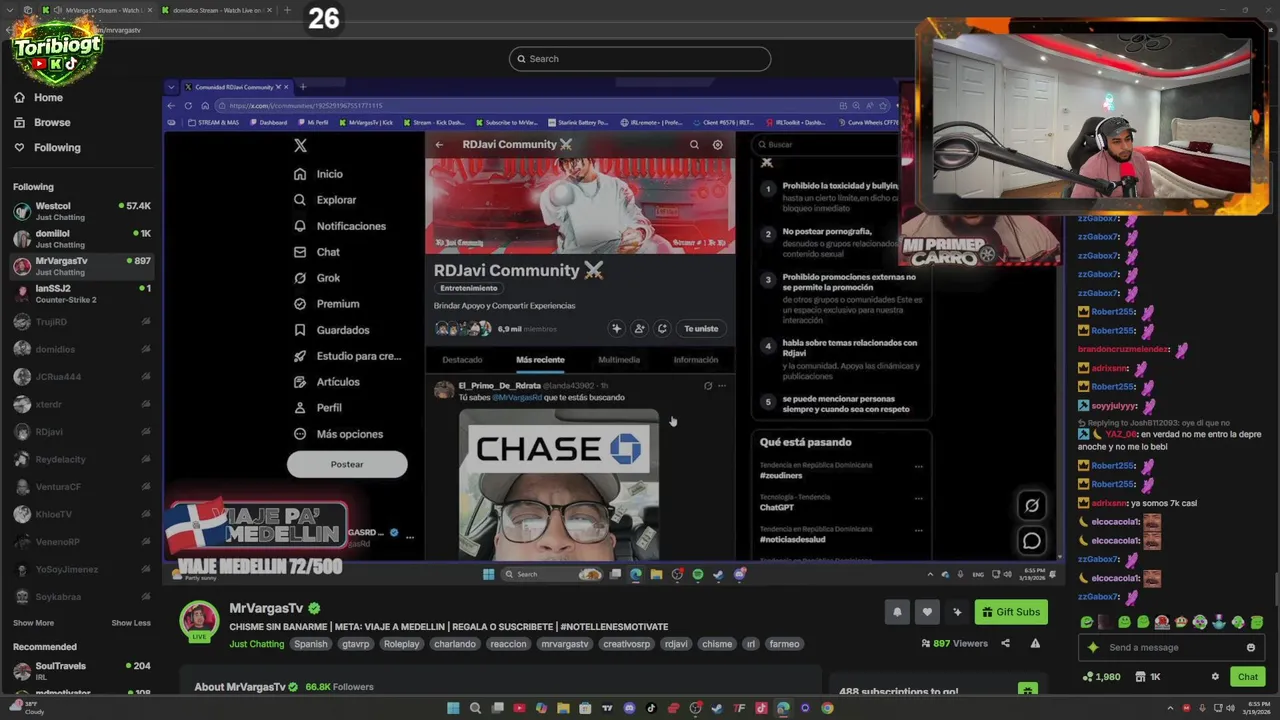Image resolution: width=1280 pixels, height=720 pixels.
Task: Open TikTok black icon in the taskbar
Action: coord(651,708)
